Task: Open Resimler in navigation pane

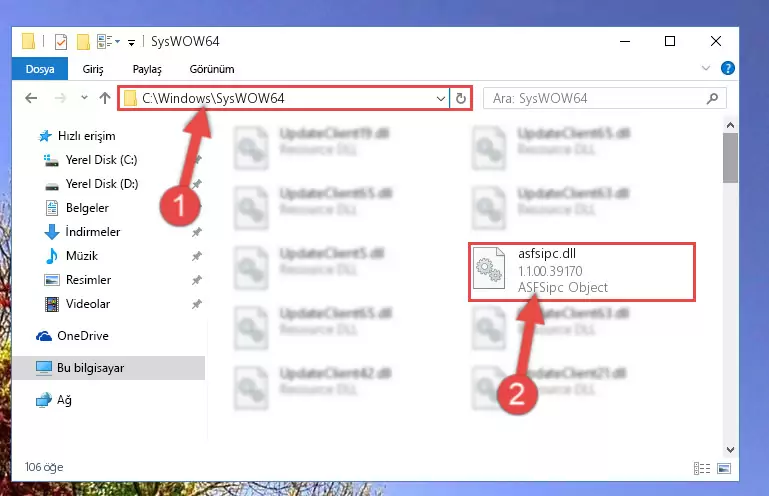Action: coord(77,280)
